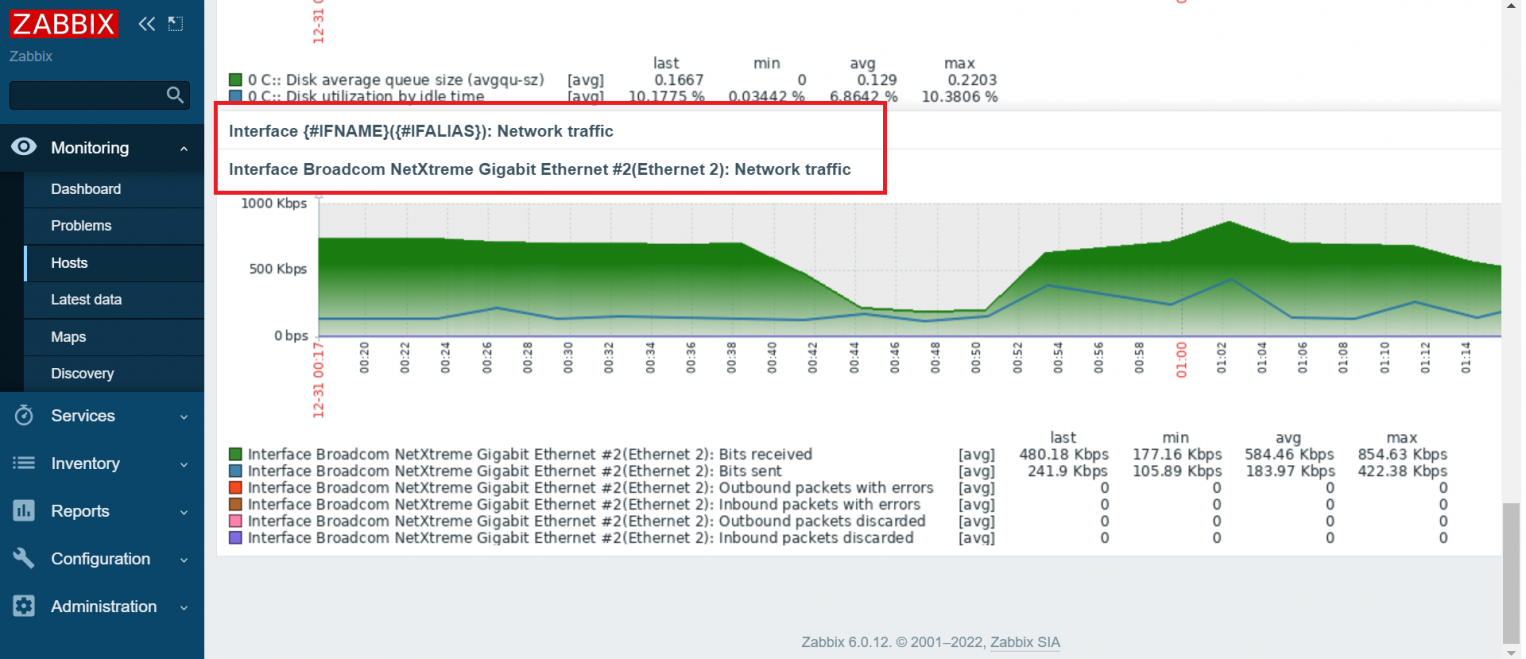The image size is (1526, 659).
Task: Open the Dashboard menu item
Action: click(86, 189)
